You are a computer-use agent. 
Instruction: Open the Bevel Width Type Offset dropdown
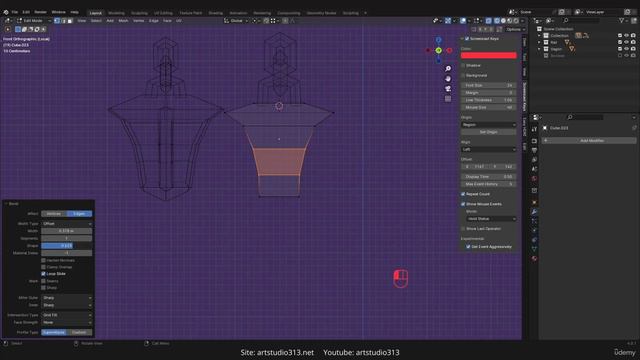click(67, 224)
